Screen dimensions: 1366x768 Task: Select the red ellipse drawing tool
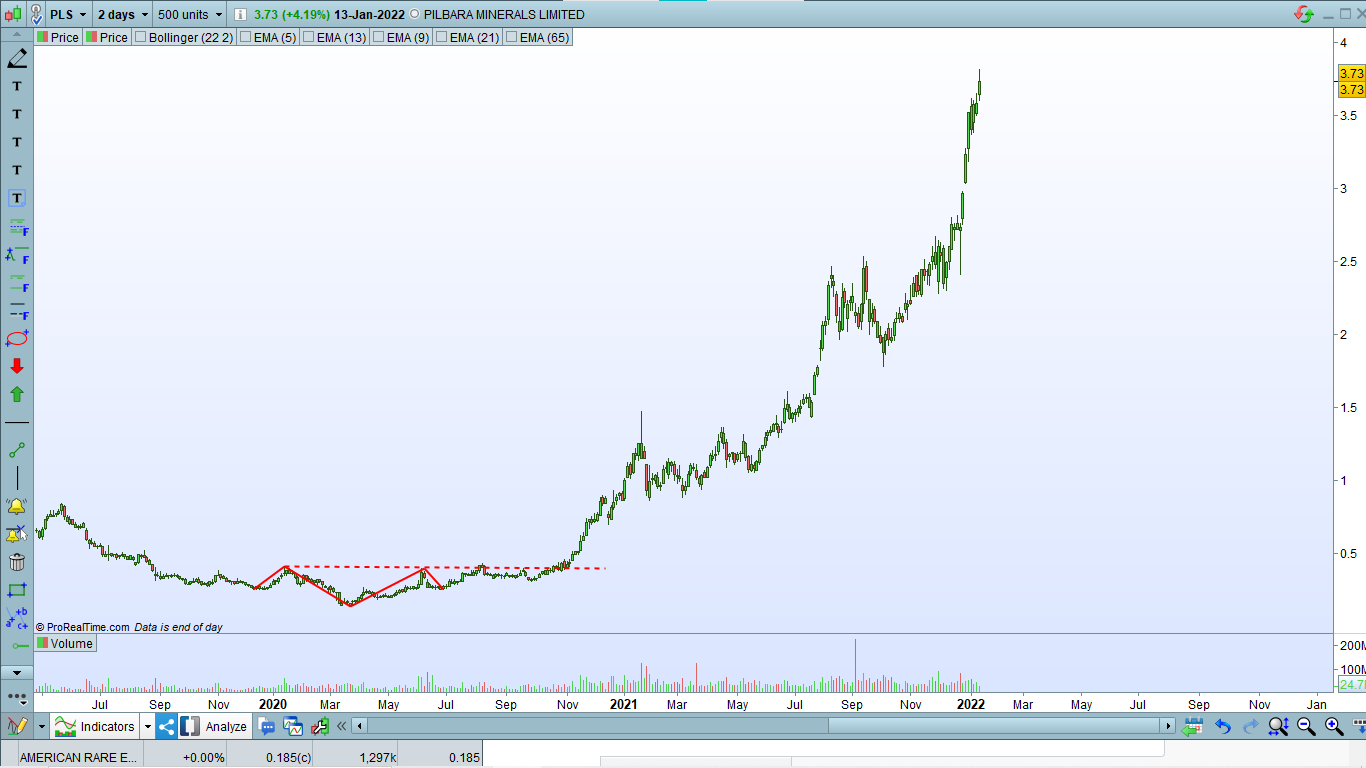coord(17,338)
